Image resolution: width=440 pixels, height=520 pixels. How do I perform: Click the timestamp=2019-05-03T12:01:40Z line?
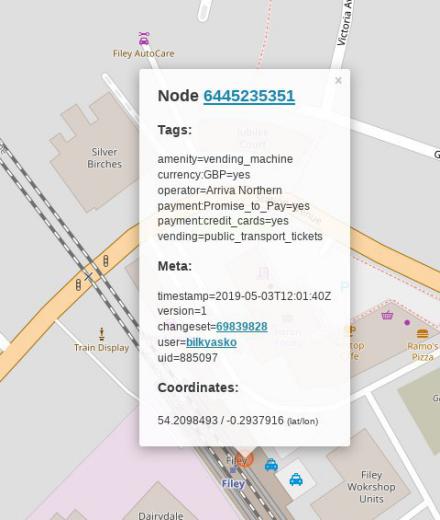[x=244, y=296]
